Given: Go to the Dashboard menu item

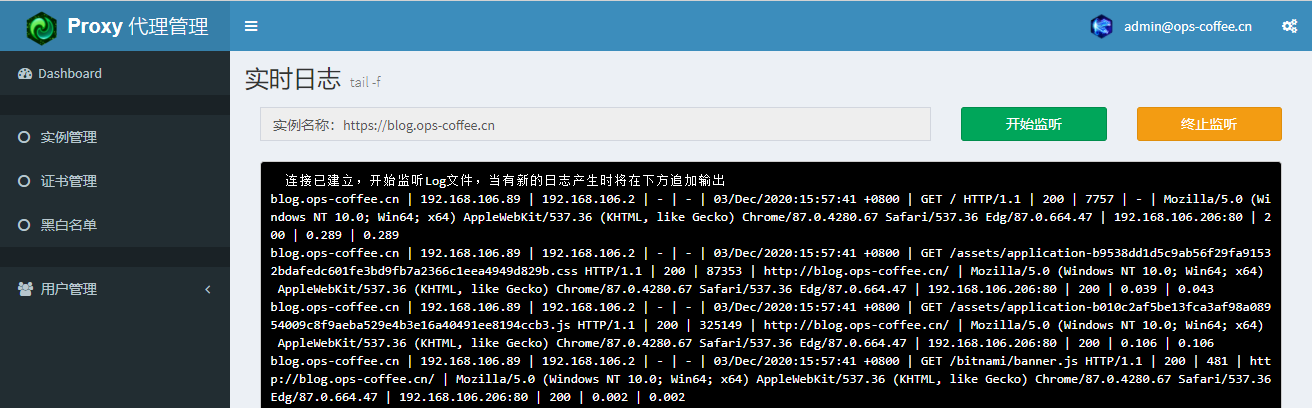Looking at the screenshot, I should 70,74.
